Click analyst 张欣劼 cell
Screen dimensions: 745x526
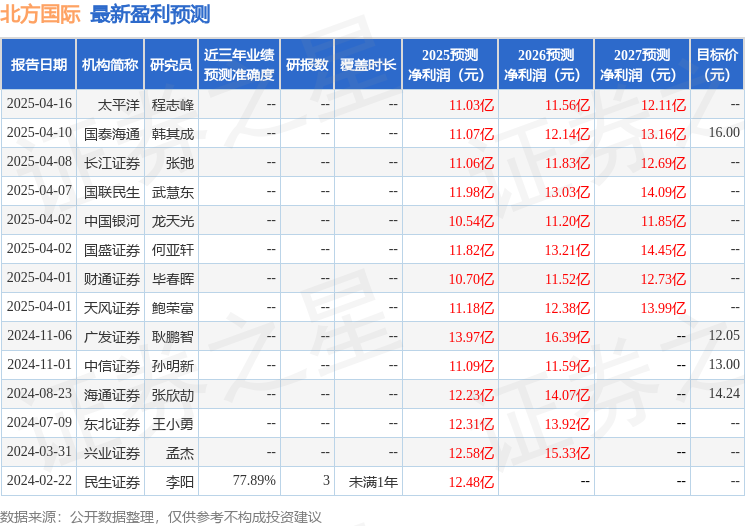pos(173,395)
